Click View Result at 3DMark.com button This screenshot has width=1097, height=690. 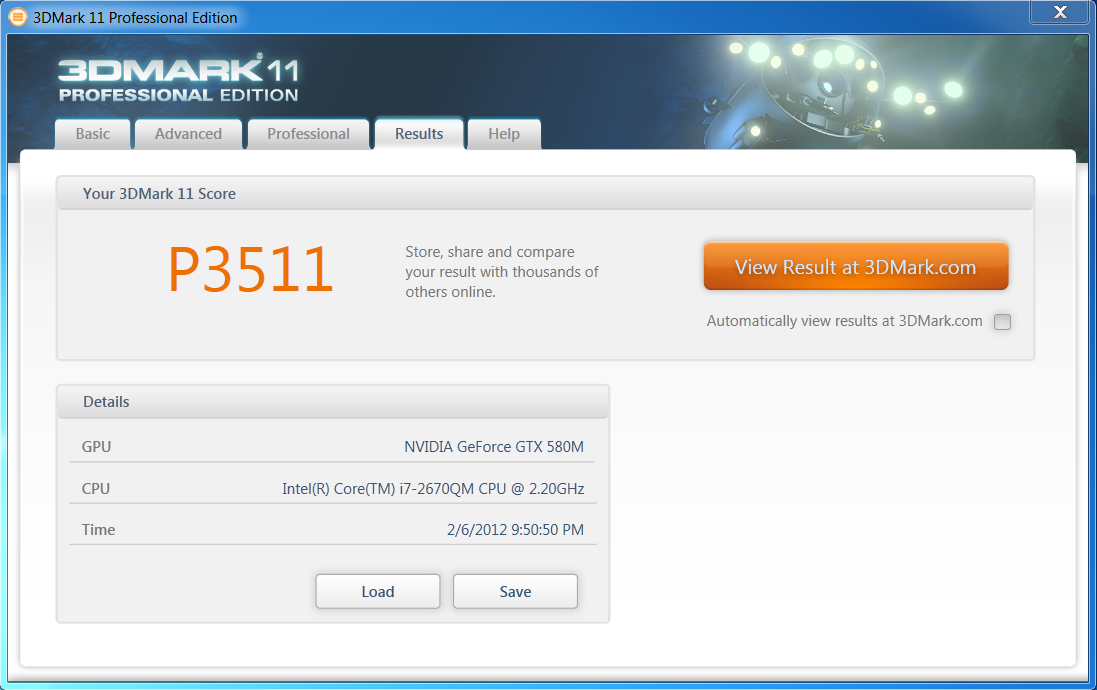click(x=856, y=267)
